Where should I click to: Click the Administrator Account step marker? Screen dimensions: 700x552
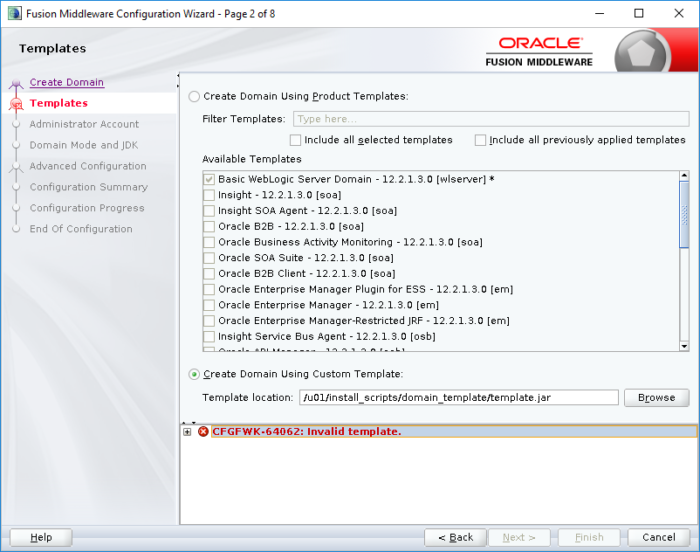pyautogui.click(x=16, y=124)
